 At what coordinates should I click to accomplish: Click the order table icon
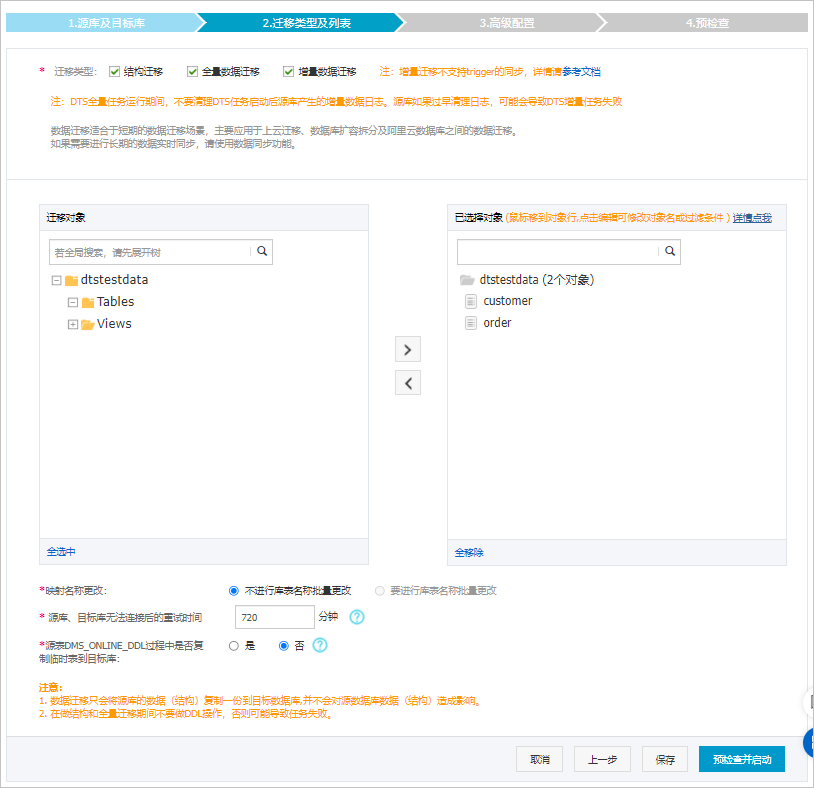471,323
